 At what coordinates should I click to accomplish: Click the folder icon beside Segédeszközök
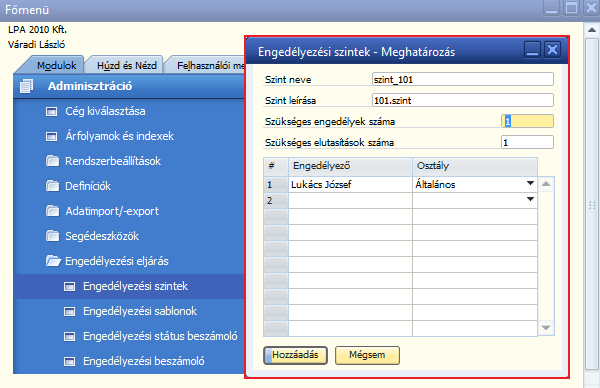click(52, 236)
